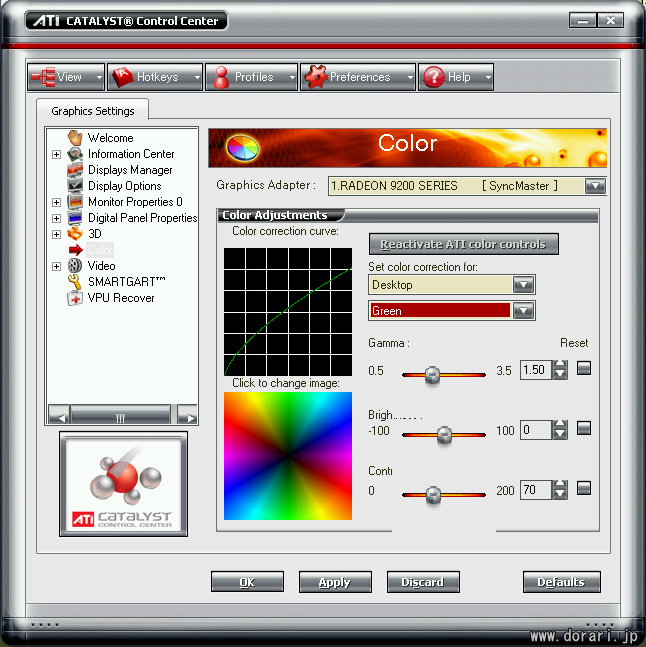Expand the Information Center tree node
Image resolution: width=646 pixels, height=647 pixels.
[x=57, y=154]
